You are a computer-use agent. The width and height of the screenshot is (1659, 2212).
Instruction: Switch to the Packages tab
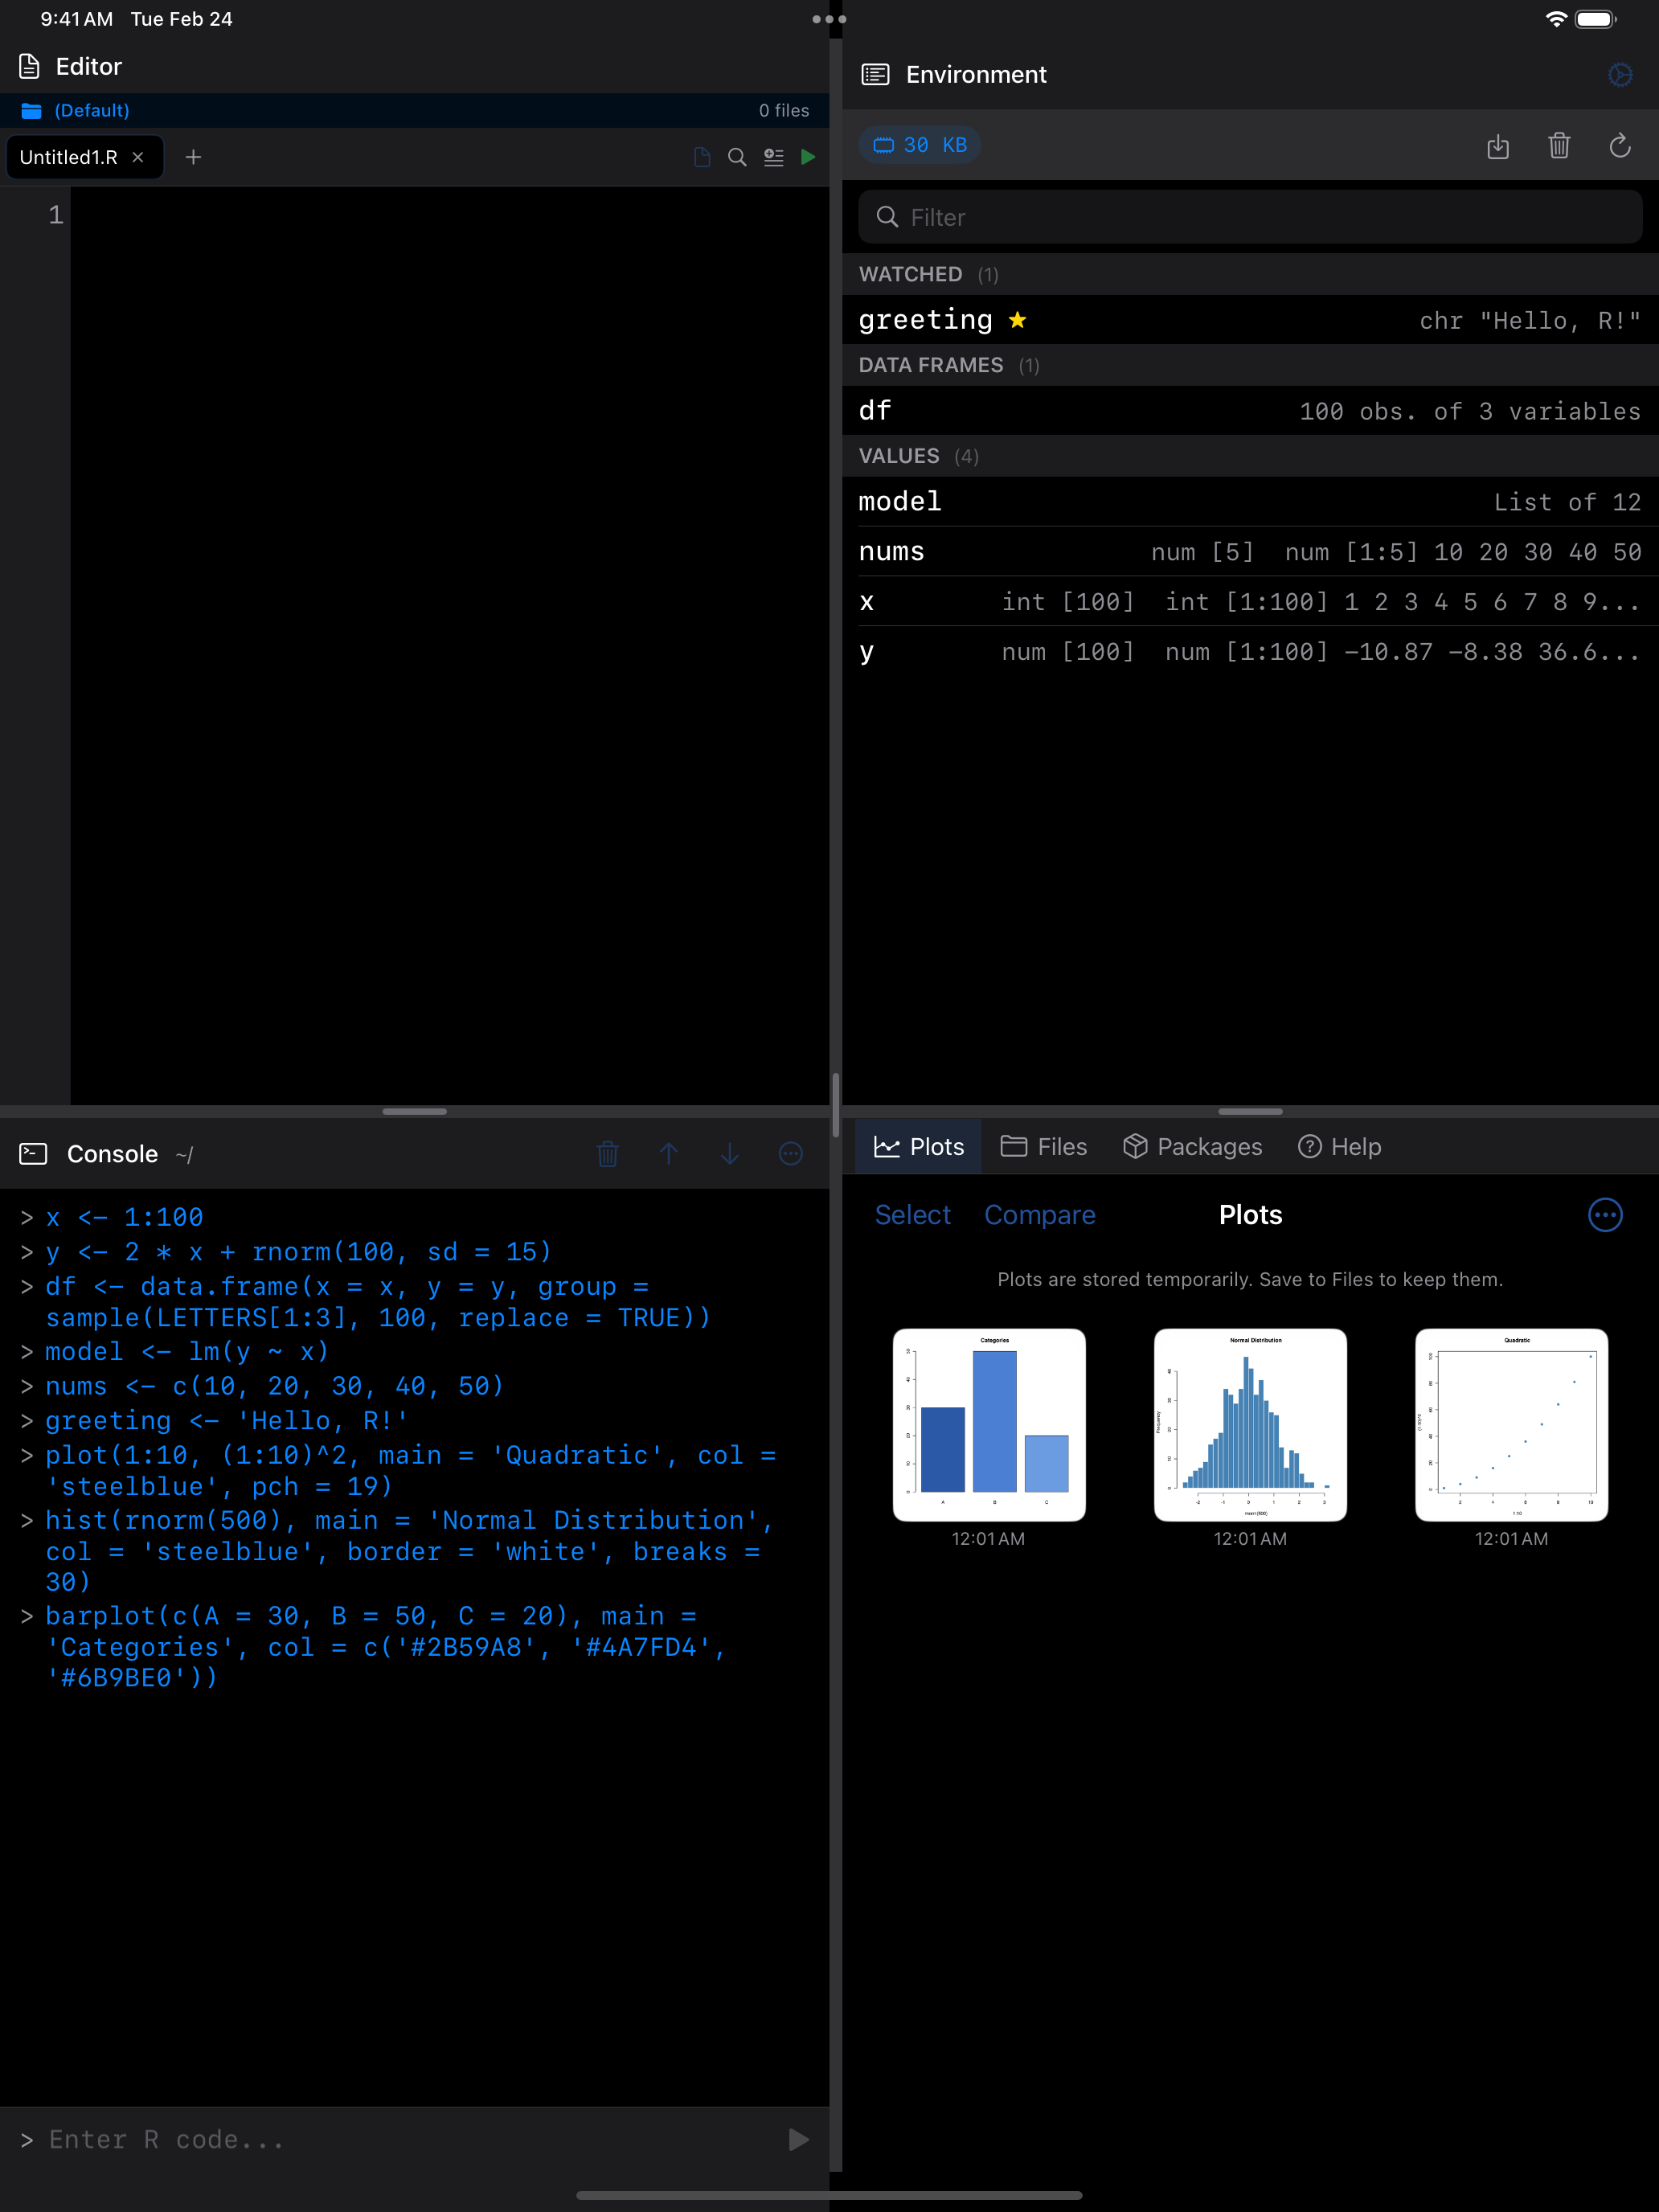point(1192,1146)
